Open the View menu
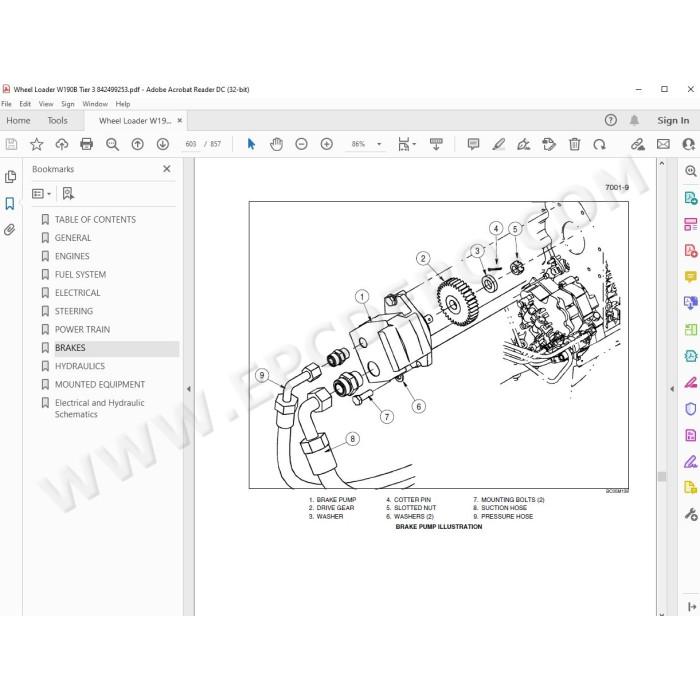Screen dimensions: 700x700 tap(46, 104)
